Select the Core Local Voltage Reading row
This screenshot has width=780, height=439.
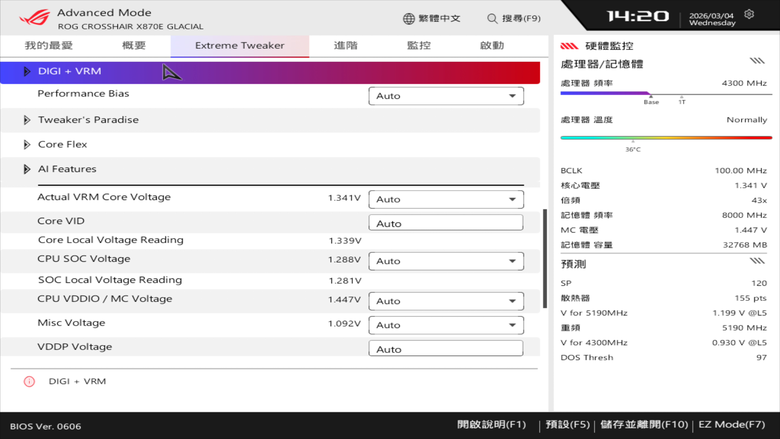pos(271,241)
